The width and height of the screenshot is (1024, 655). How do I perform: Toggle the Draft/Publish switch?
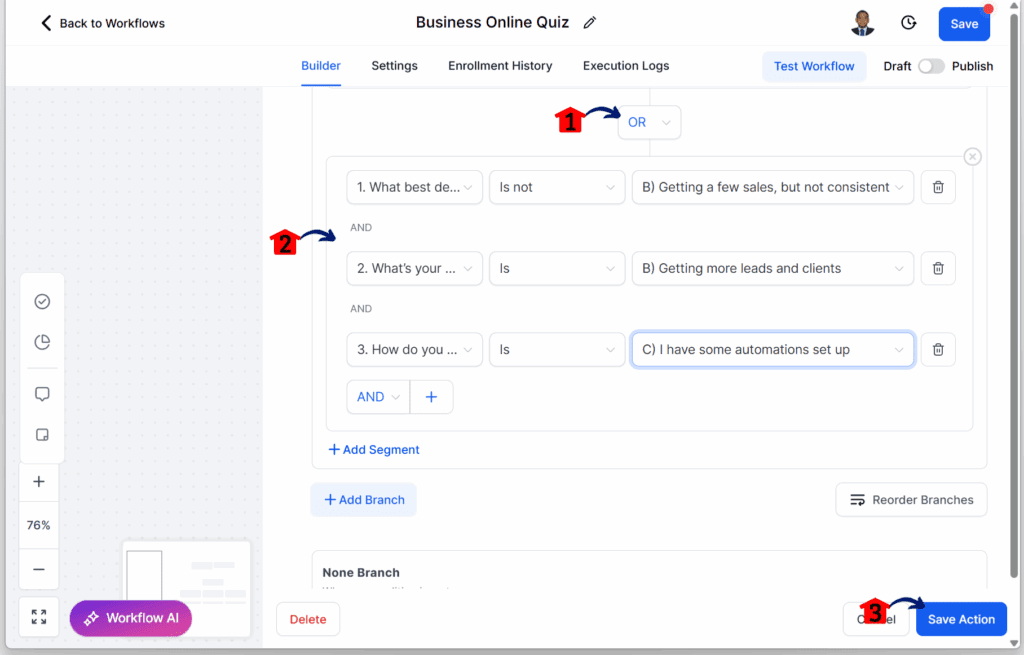(x=931, y=66)
